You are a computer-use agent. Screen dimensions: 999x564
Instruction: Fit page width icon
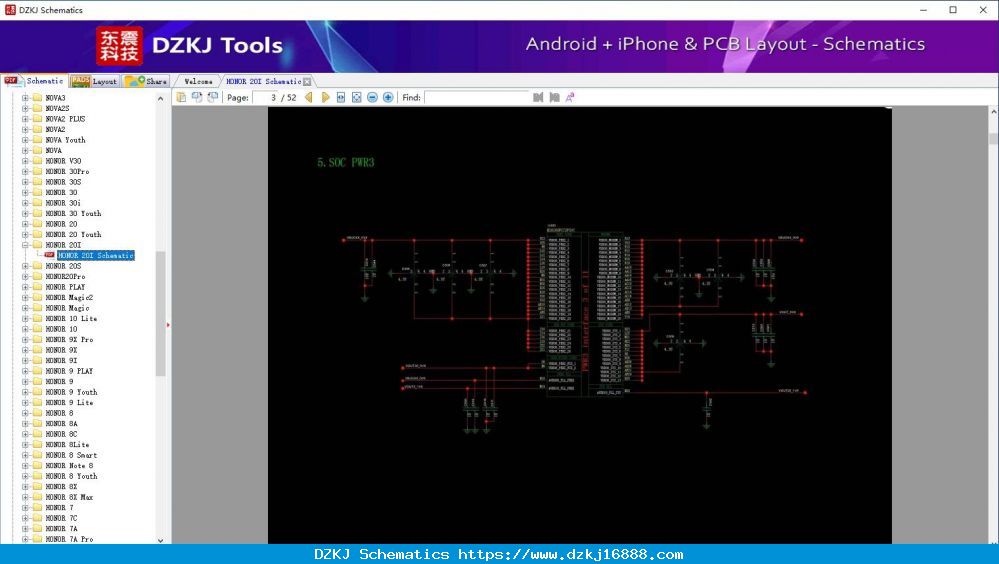(x=341, y=97)
